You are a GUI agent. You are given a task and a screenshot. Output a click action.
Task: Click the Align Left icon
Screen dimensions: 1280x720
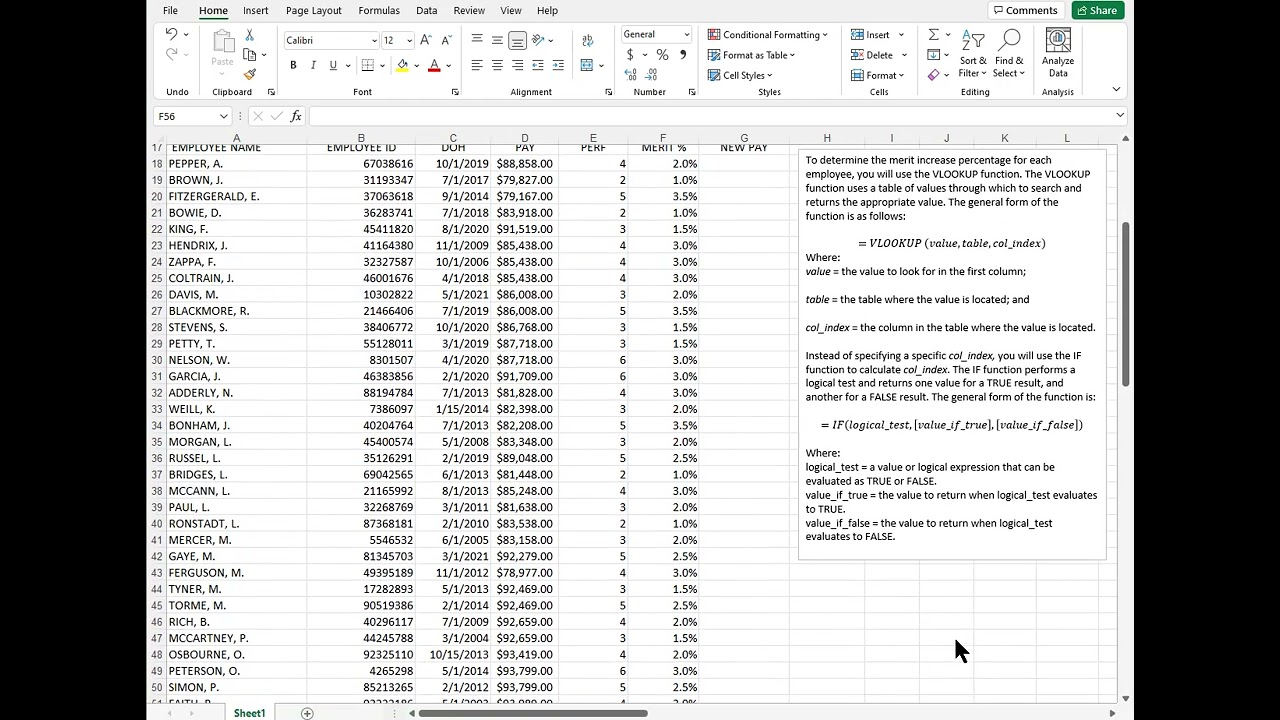(477, 65)
